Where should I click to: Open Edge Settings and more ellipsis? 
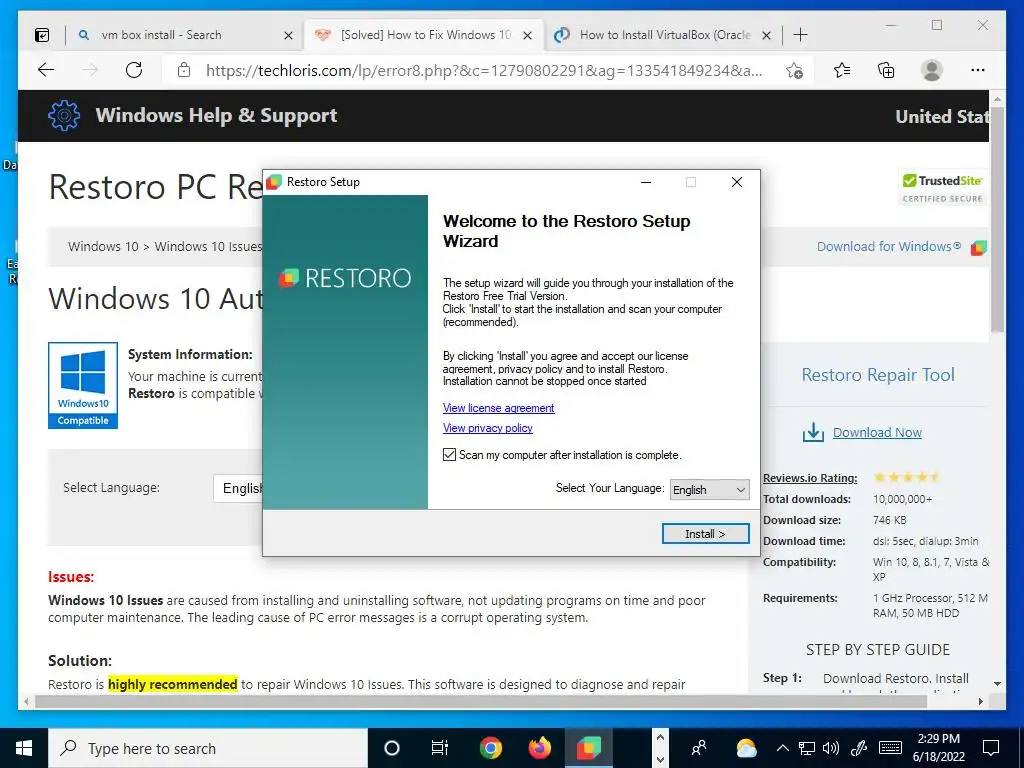click(x=978, y=70)
